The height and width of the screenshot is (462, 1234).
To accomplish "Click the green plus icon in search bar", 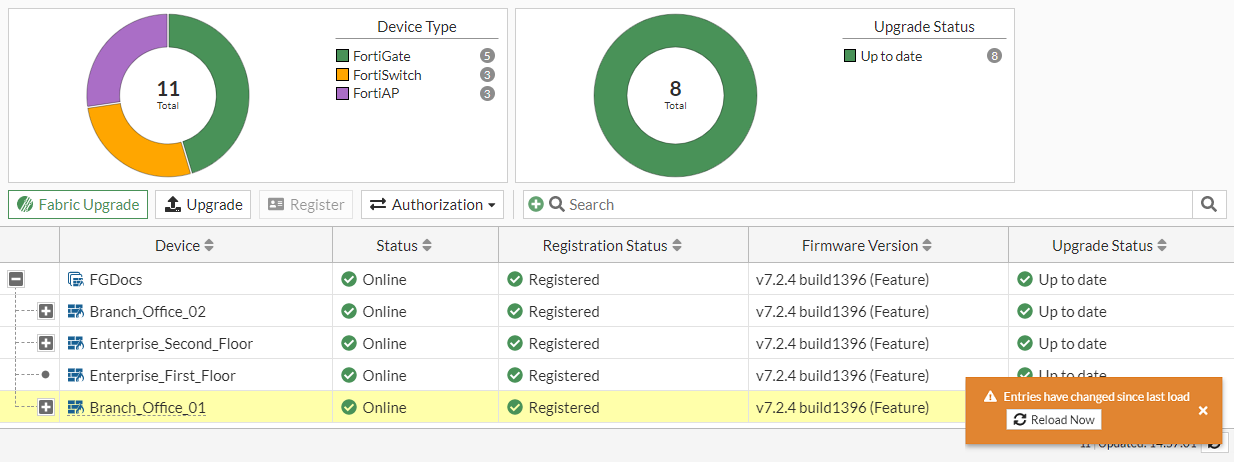I will point(536,204).
